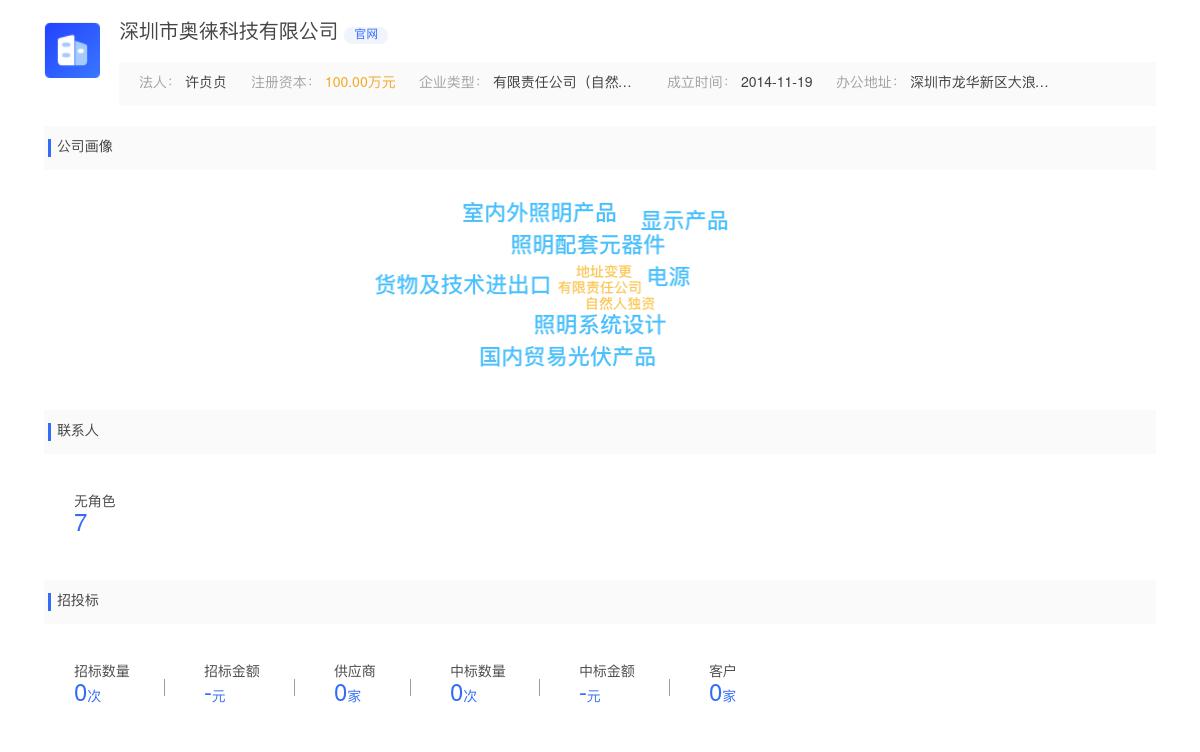
Task: Click the orange 地址变更 tag
Action: point(603,270)
